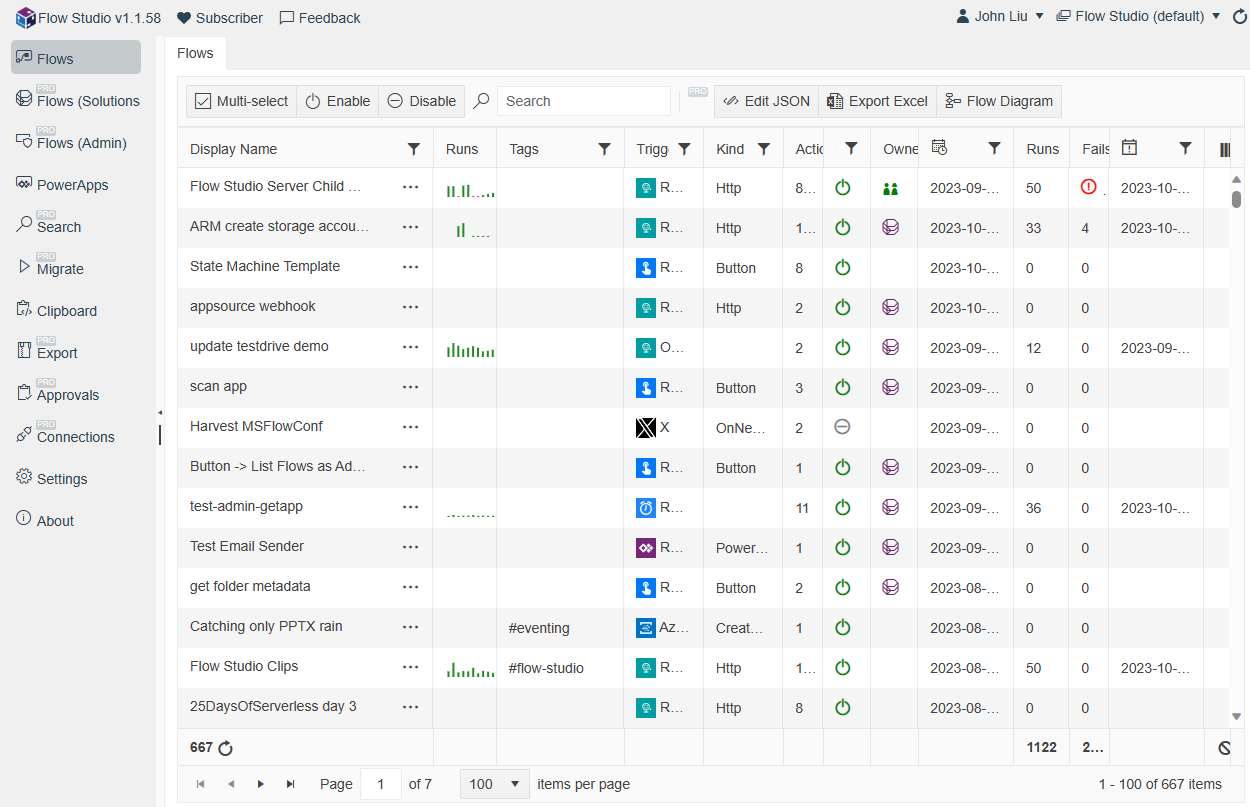Go to the next page arrow
The width and height of the screenshot is (1250, 807).
pos(261,784)
